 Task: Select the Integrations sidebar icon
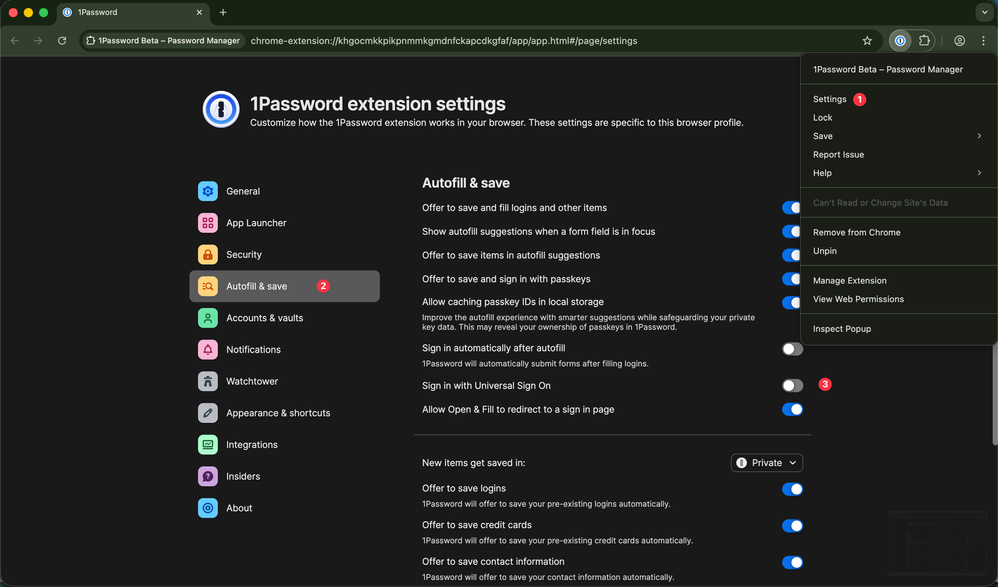coord(208,445)
